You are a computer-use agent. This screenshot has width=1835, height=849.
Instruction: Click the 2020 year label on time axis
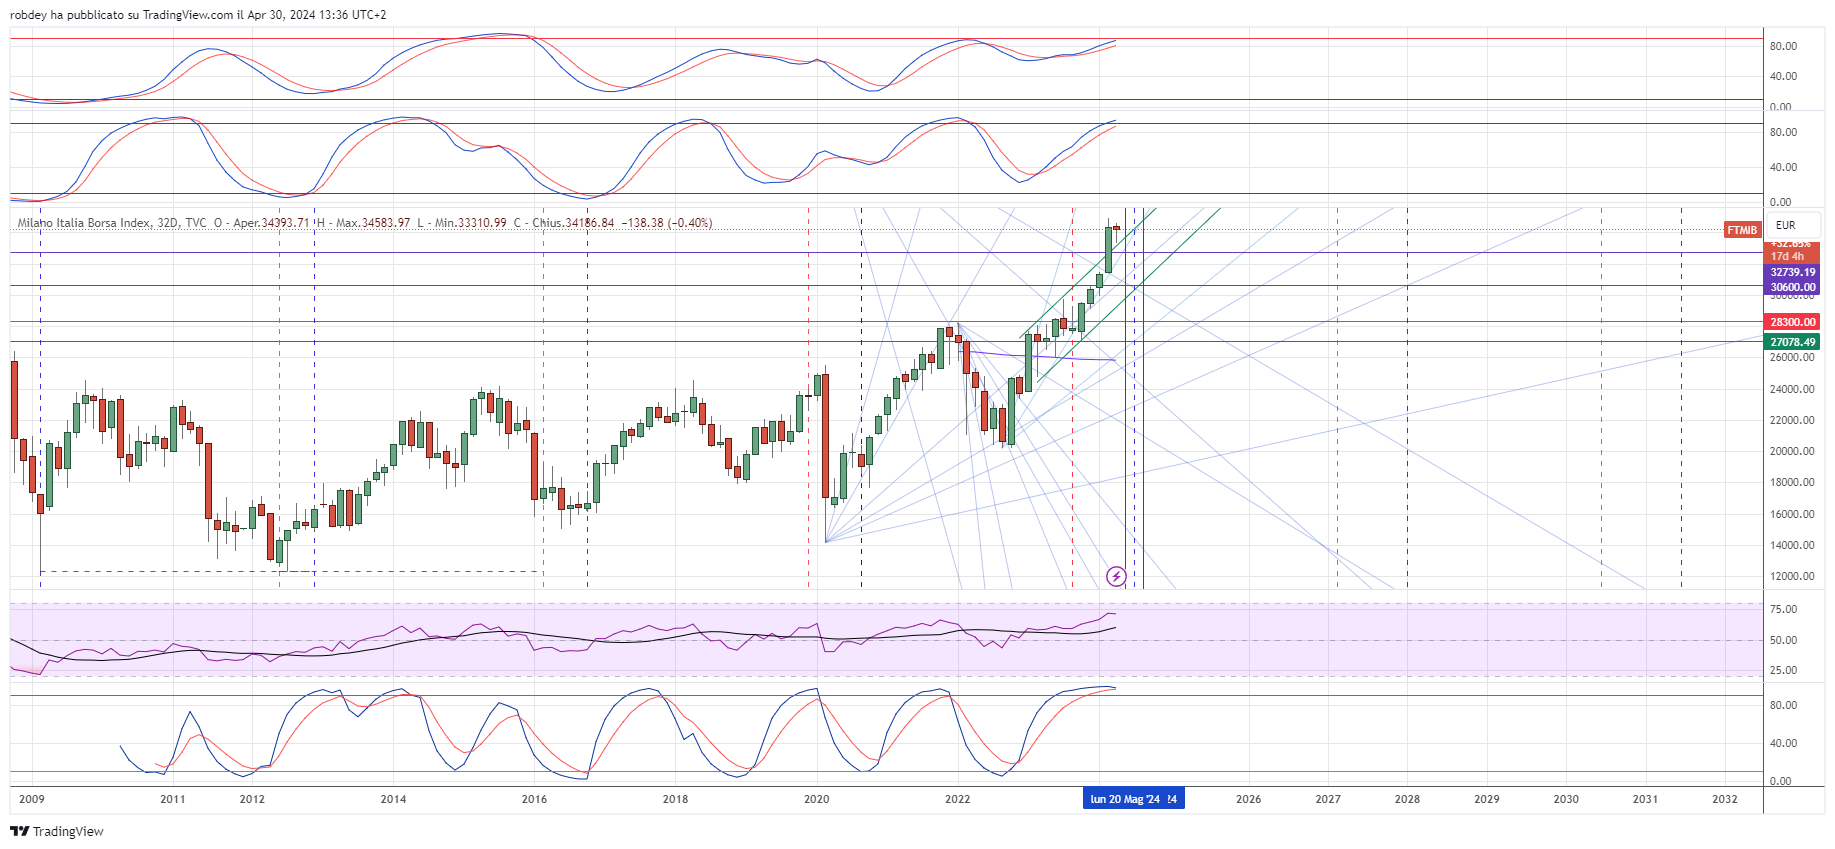pos(816,799)
